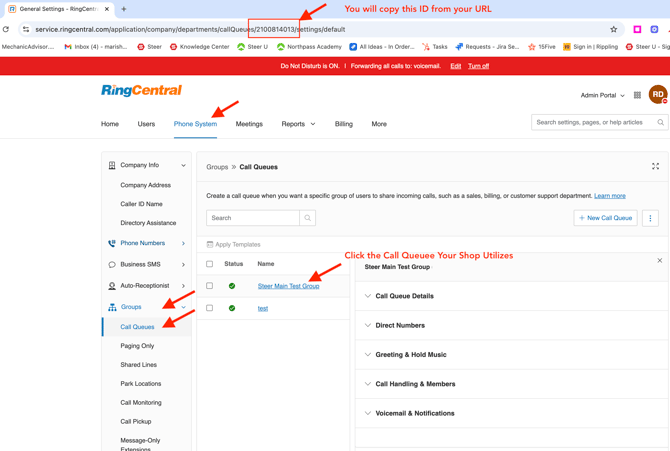Click the Auto-Receptionist person icon
670x451 pixels.
(112, 286)
